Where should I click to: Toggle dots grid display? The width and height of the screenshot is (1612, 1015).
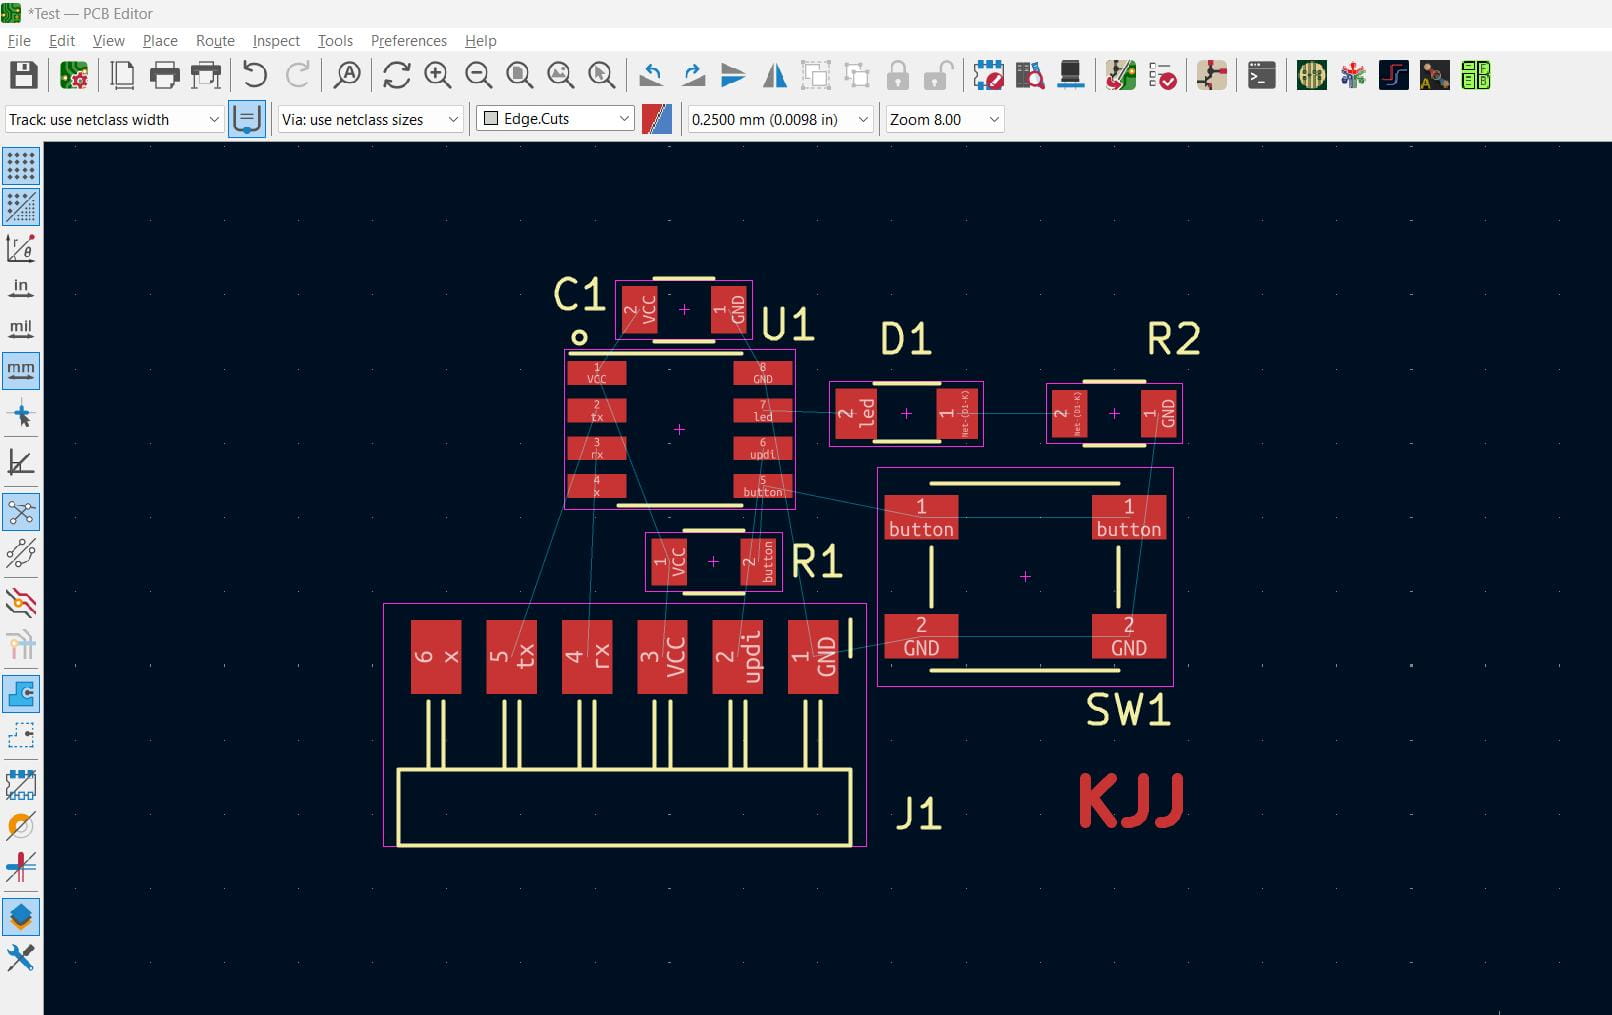(20, 165)
